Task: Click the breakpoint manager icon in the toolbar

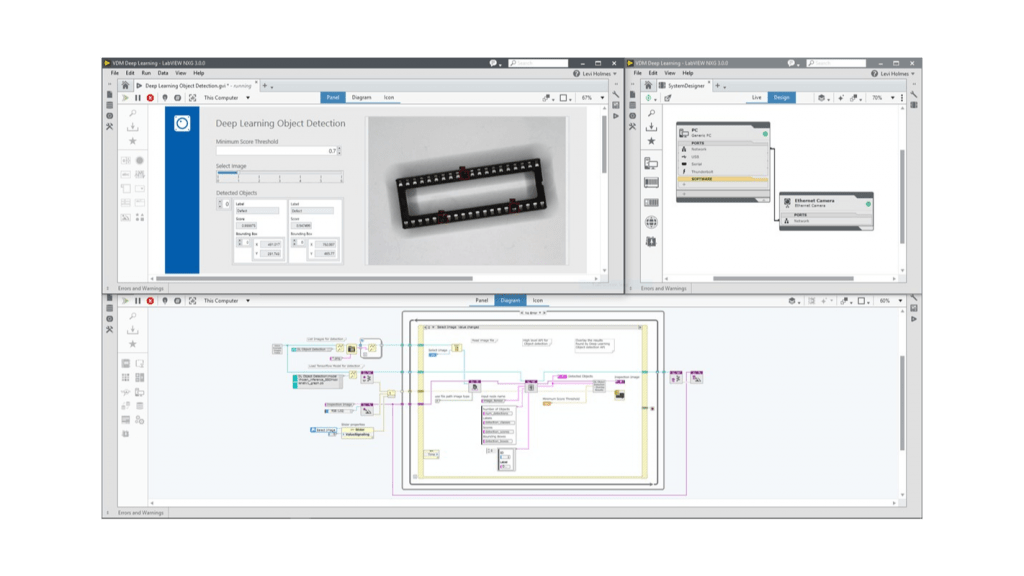Action: [177, 96]
